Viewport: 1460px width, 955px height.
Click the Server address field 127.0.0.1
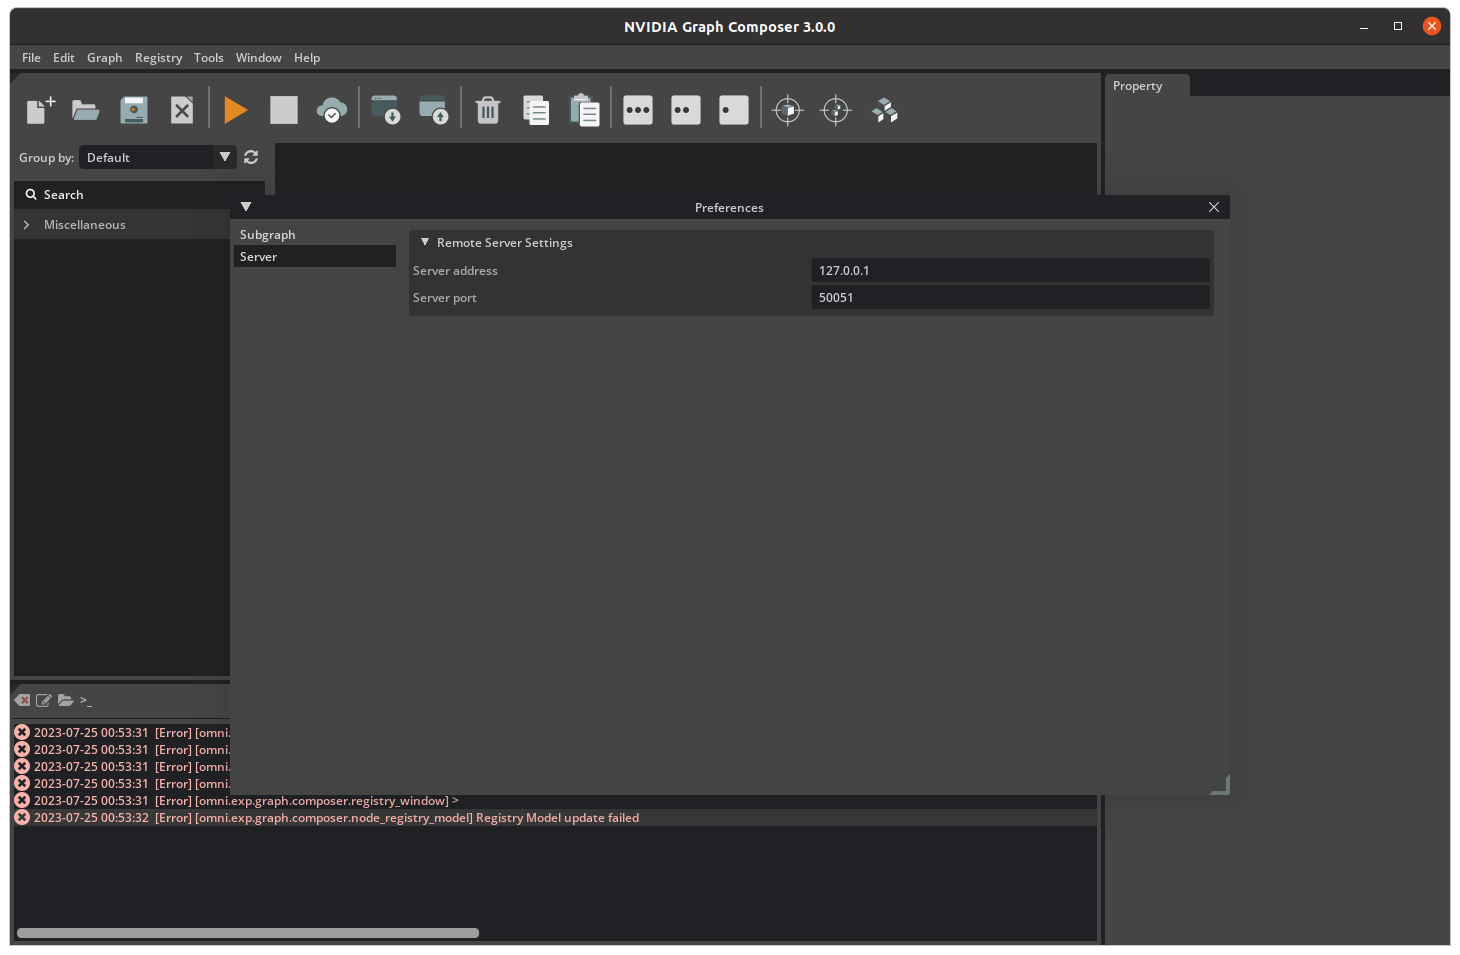coord(1011,270)
